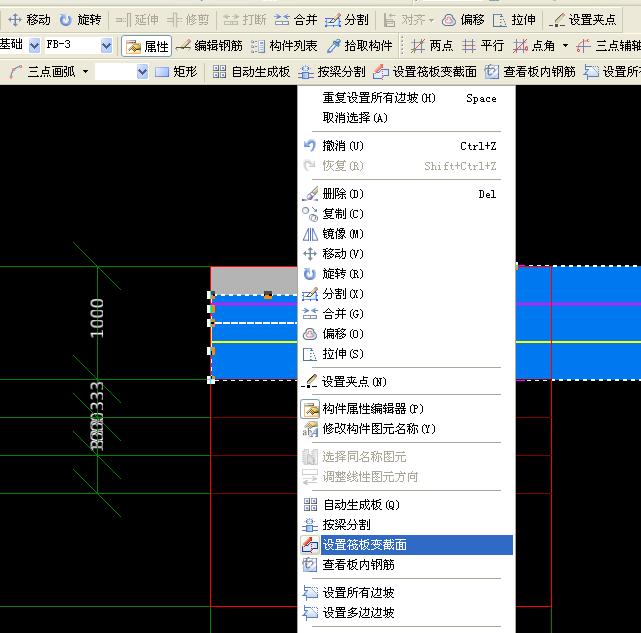Click the 偏移 (Offset) toolbar tool

pos(463,20)
